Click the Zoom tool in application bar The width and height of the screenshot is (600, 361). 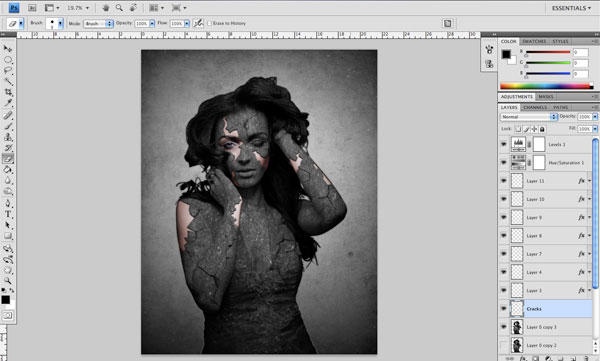[x=119, y=8]
